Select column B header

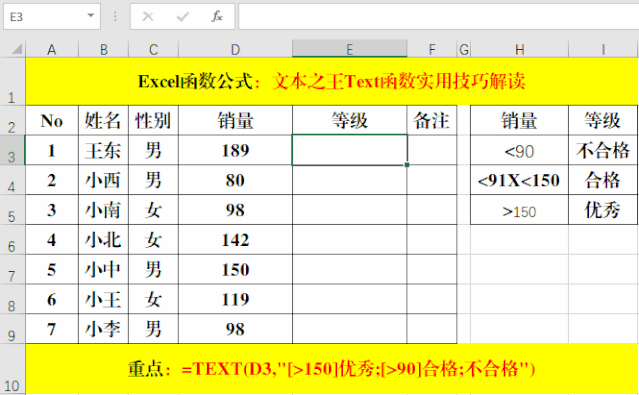(104, 49)
